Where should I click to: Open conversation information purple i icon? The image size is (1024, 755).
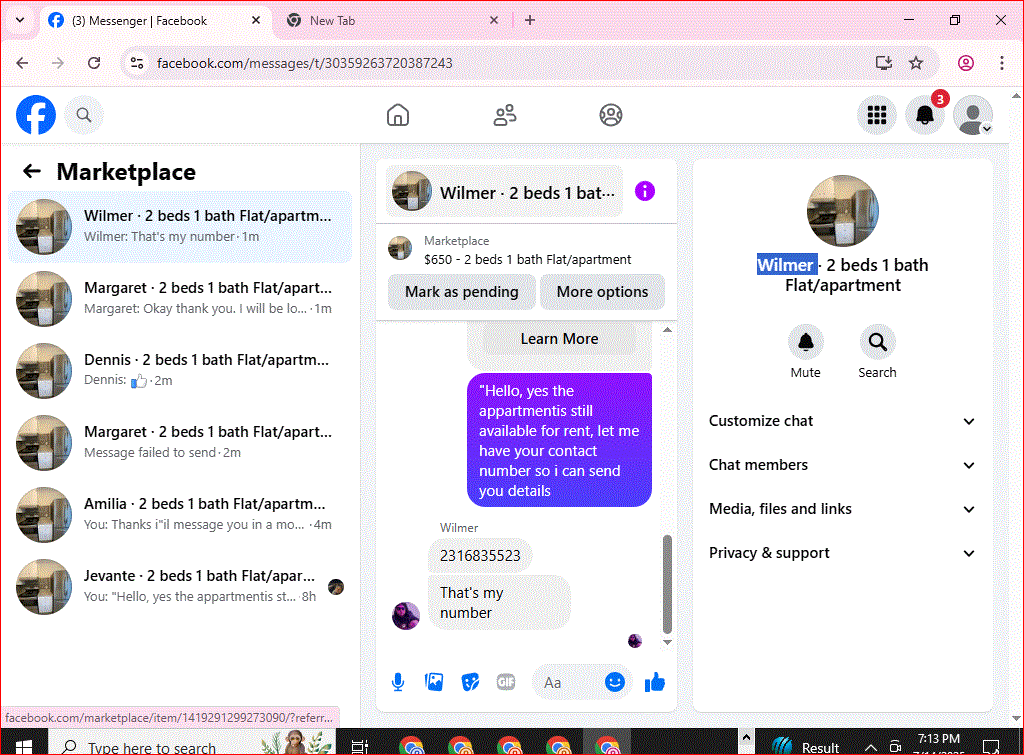tap(645, 191)
